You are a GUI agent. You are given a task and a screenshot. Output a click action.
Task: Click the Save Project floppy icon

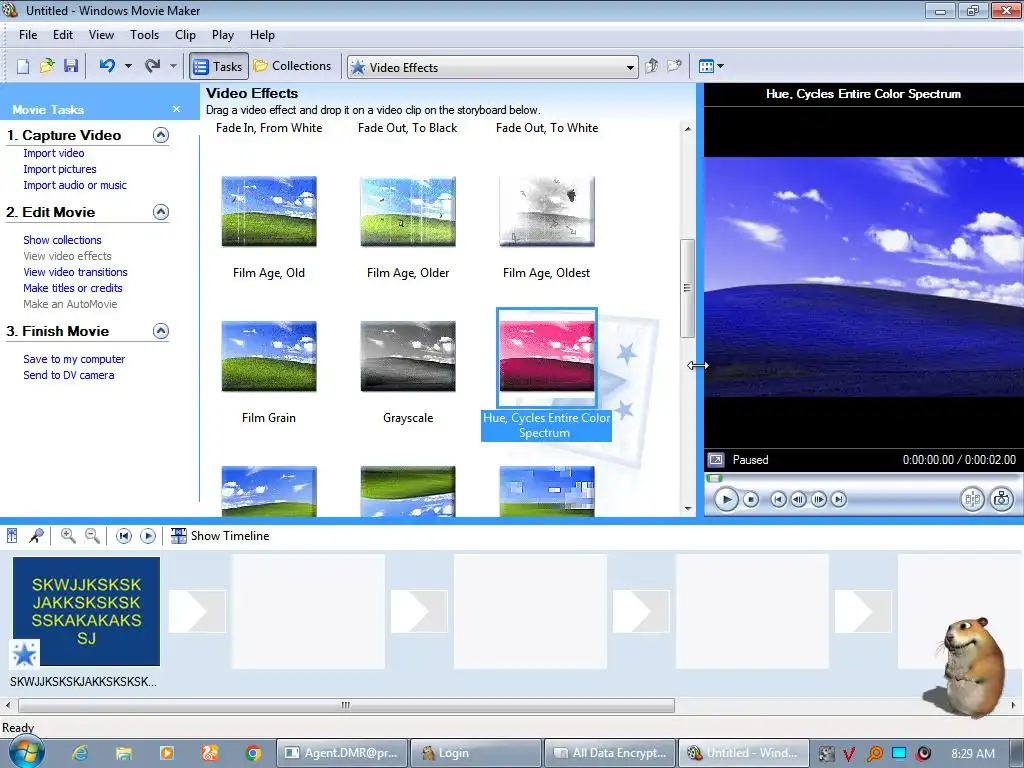coord(71,66)
